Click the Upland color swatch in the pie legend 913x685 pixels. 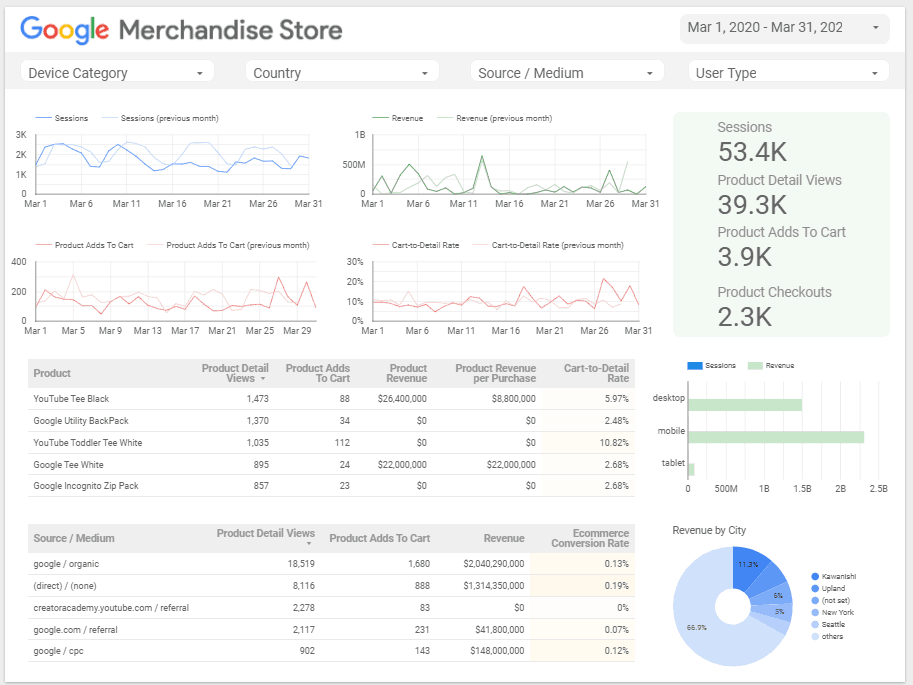pyautogui.click(x=814, y=588)
